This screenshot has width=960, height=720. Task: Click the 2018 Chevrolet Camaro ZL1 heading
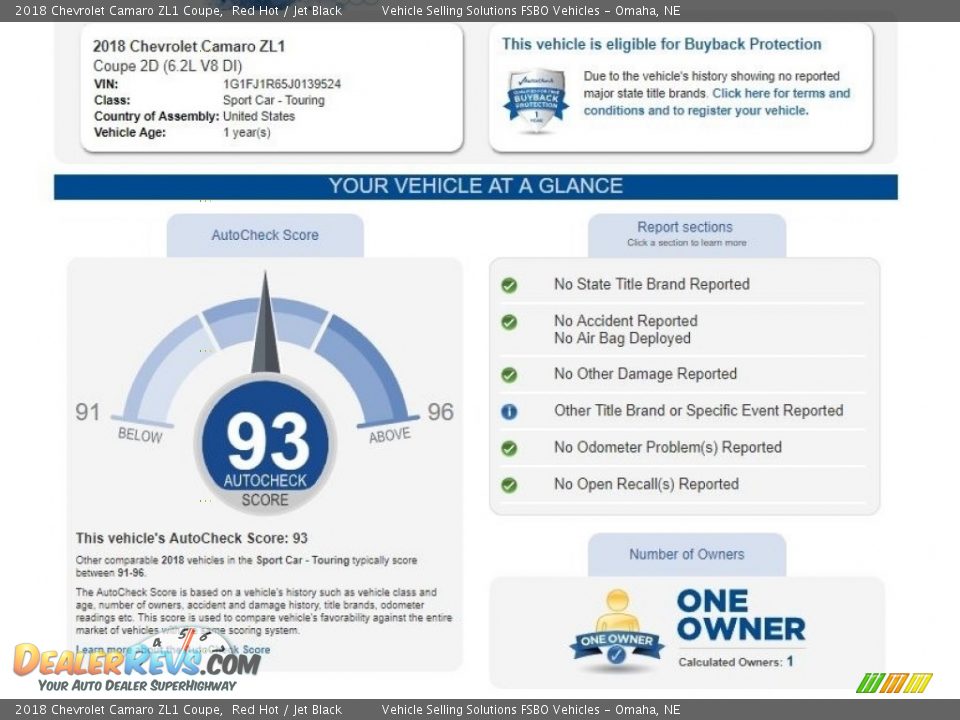189,46
